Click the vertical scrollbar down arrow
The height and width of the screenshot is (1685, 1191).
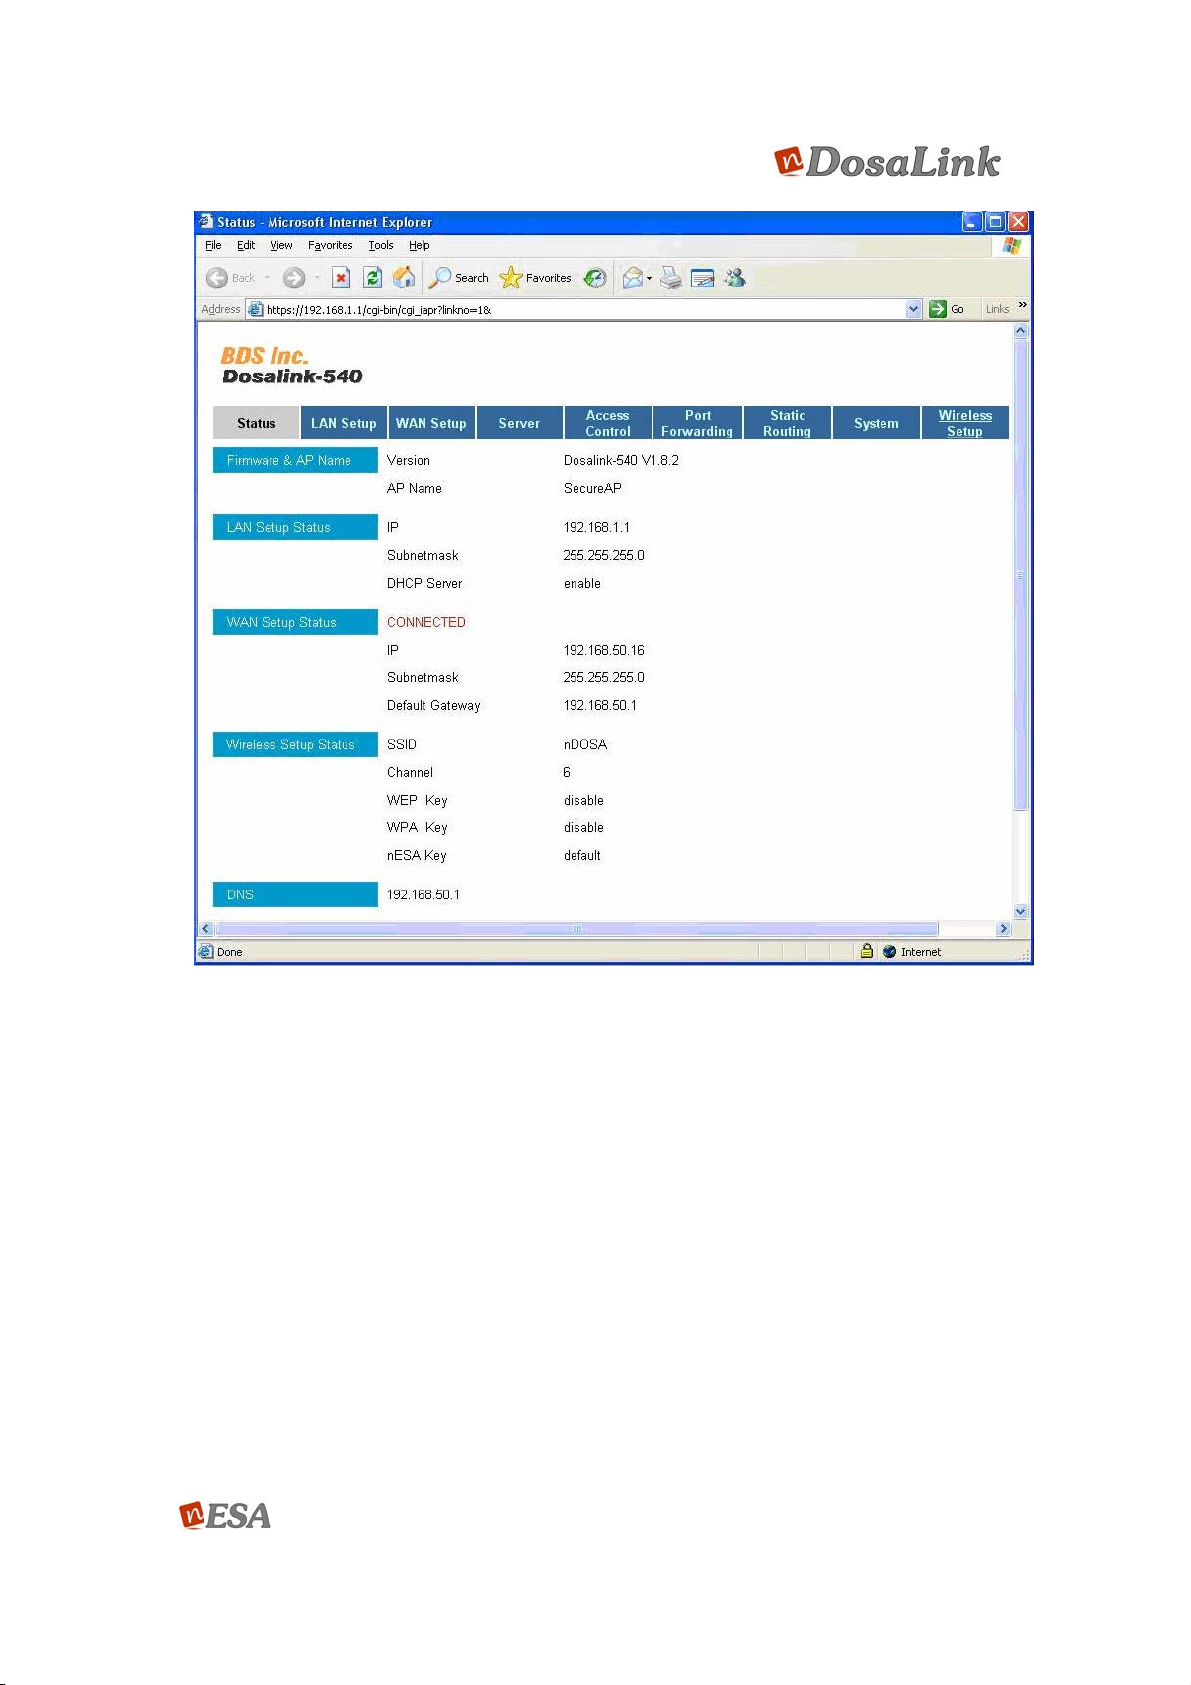(1020, 911)
